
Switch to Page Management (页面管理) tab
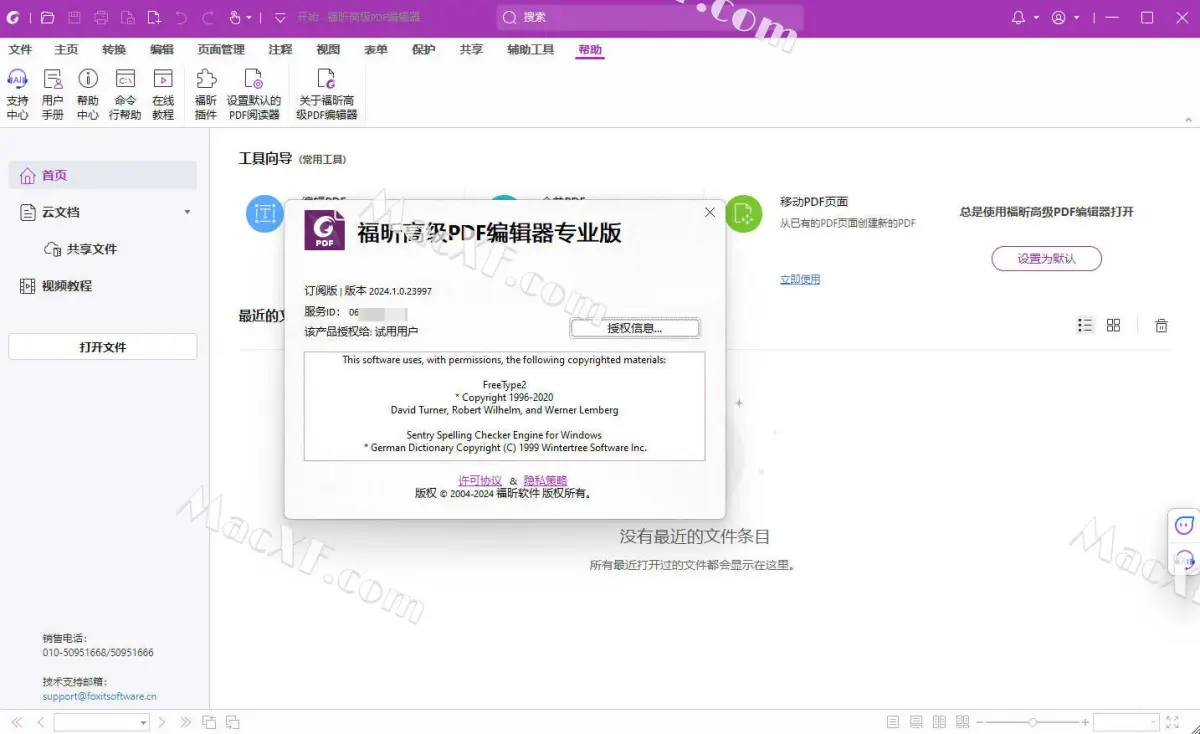click(221, 49)
